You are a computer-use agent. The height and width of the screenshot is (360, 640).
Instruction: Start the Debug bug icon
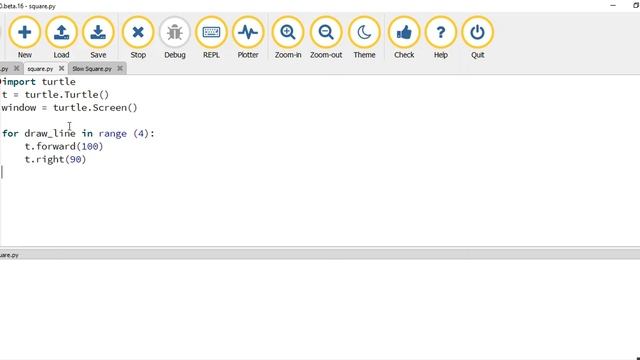pyautogui.click(x=175, y=38)
